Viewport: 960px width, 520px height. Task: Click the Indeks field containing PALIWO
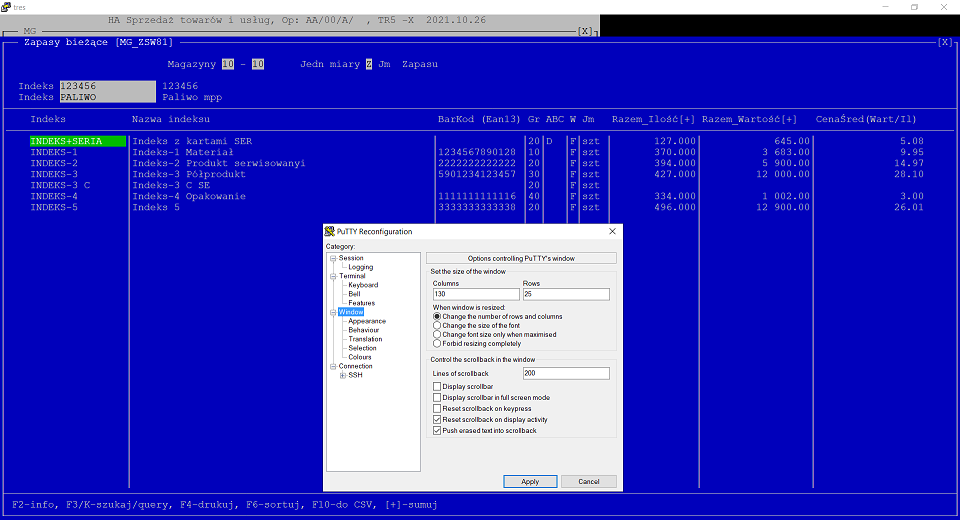pyautogui.click(x=108, y=97)
